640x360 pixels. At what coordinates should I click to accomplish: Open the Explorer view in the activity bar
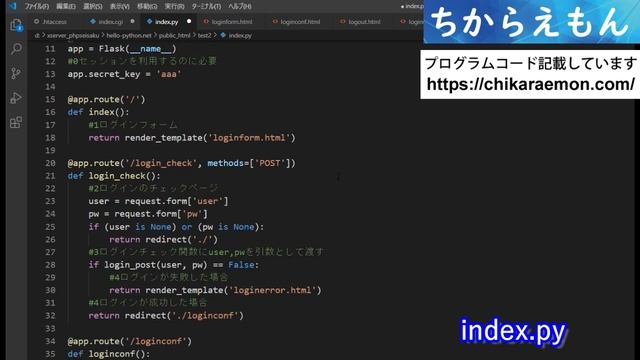[x=16, y=25]
